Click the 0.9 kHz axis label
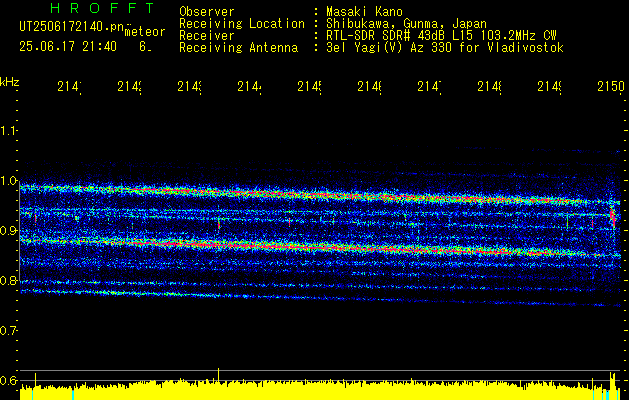This screenshot has width=629, height=400. click(8, 231)
